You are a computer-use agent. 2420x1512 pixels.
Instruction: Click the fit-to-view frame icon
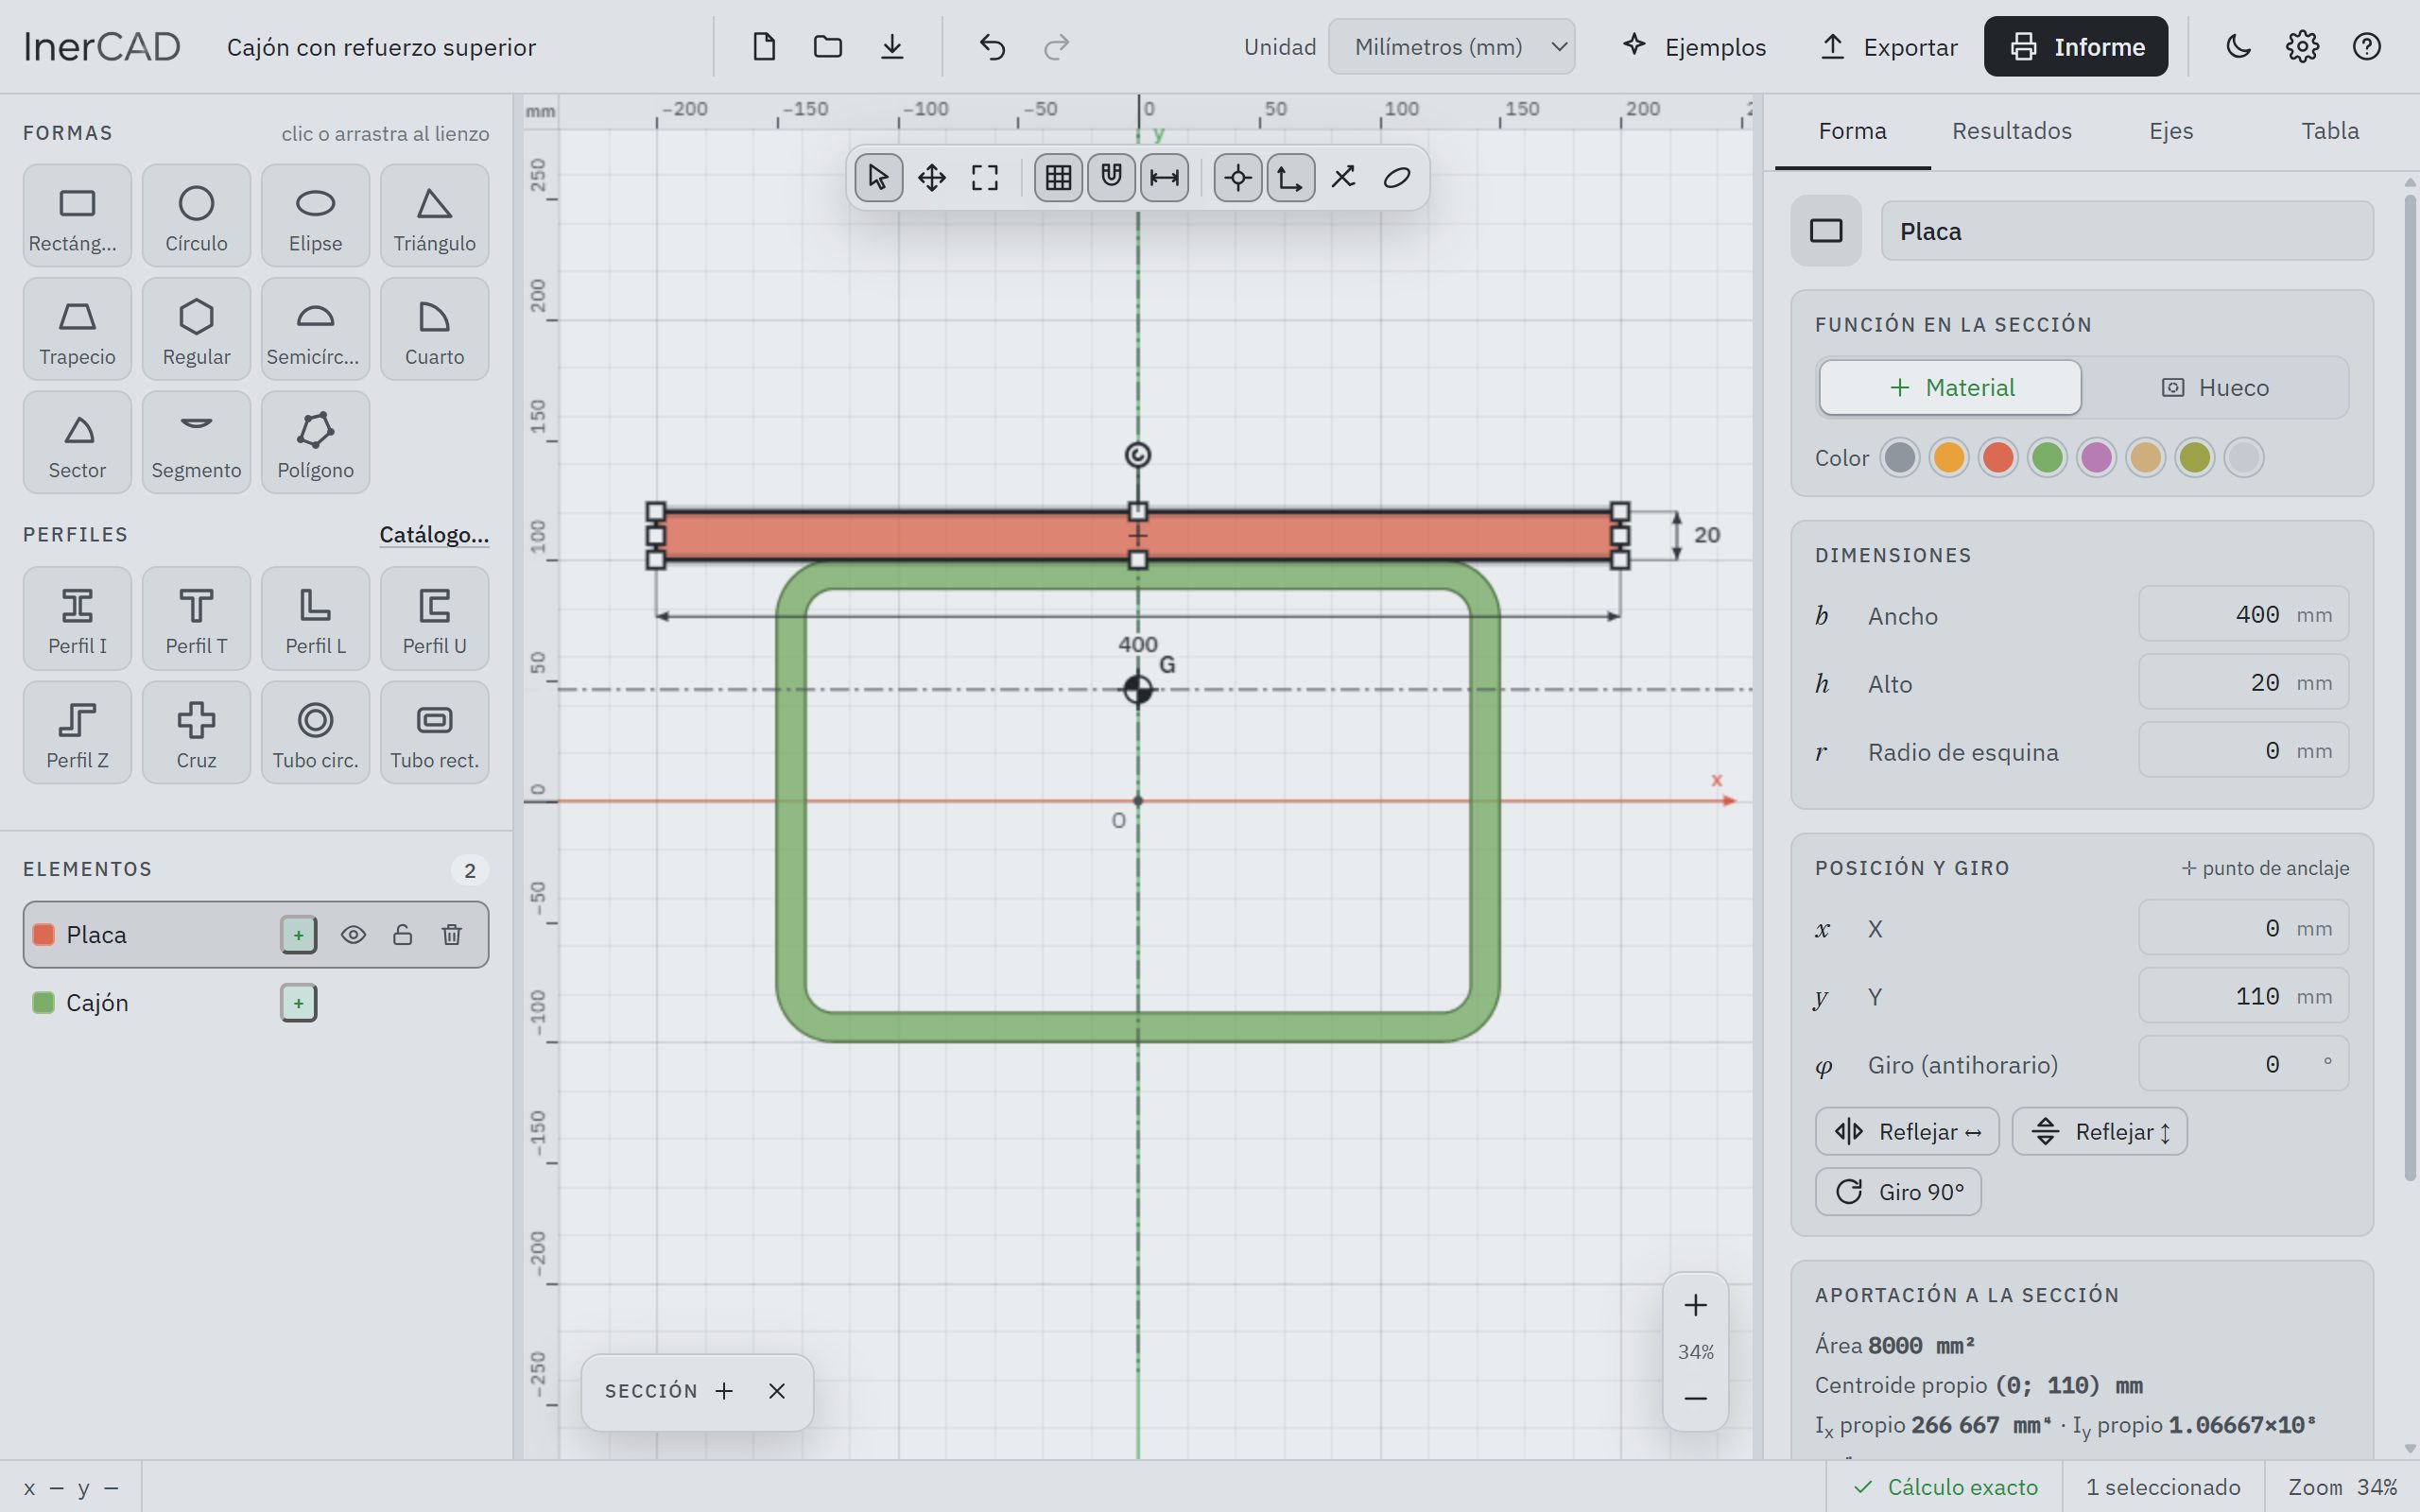985,178
